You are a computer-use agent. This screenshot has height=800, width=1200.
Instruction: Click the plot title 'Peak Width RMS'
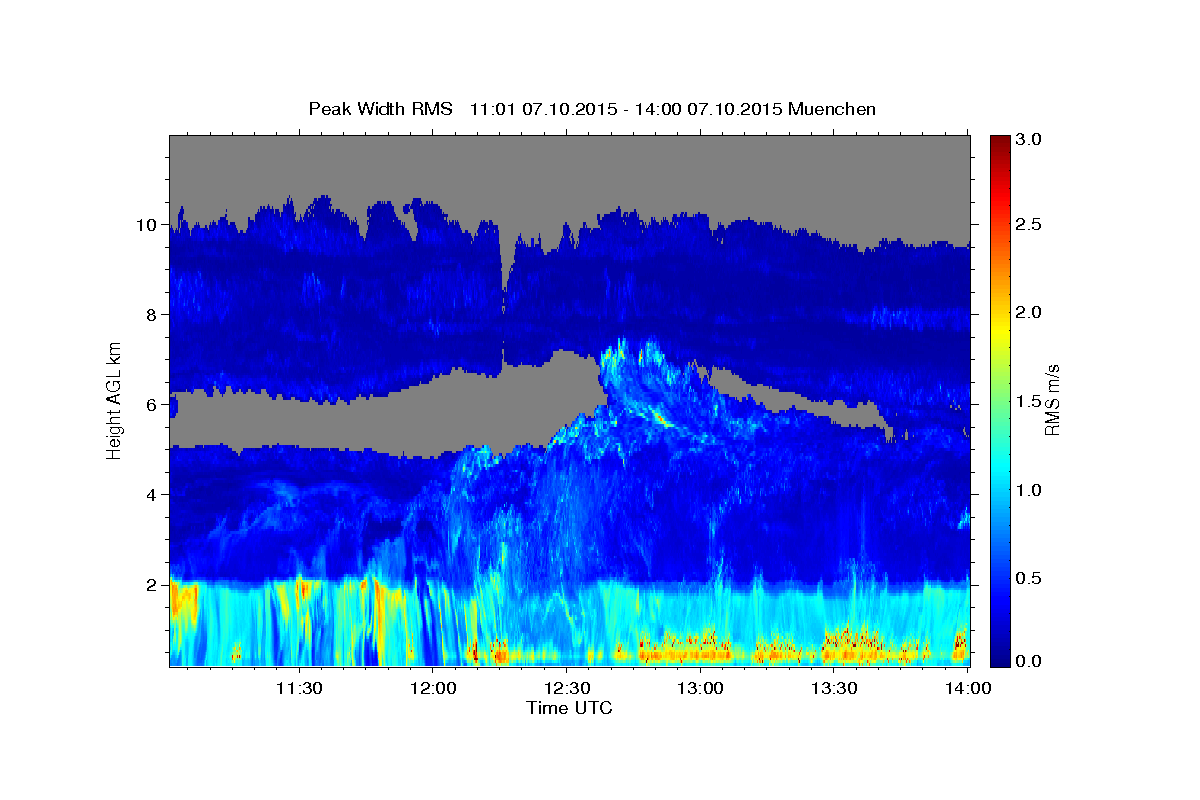[x=380, y=108]
